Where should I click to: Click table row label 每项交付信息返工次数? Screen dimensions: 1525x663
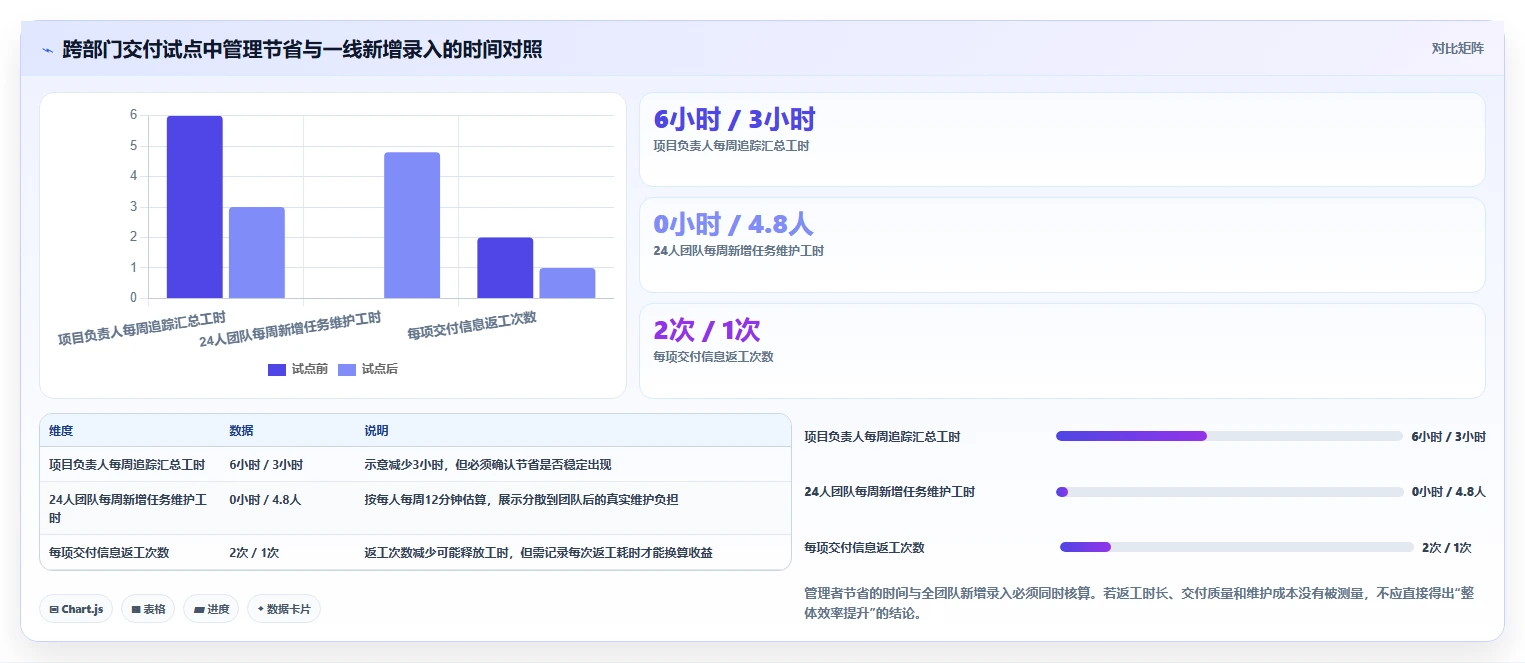(109, 553)
